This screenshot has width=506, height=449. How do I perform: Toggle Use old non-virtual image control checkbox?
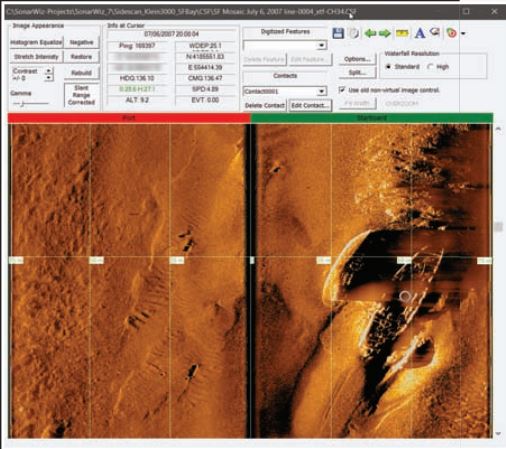342,90
